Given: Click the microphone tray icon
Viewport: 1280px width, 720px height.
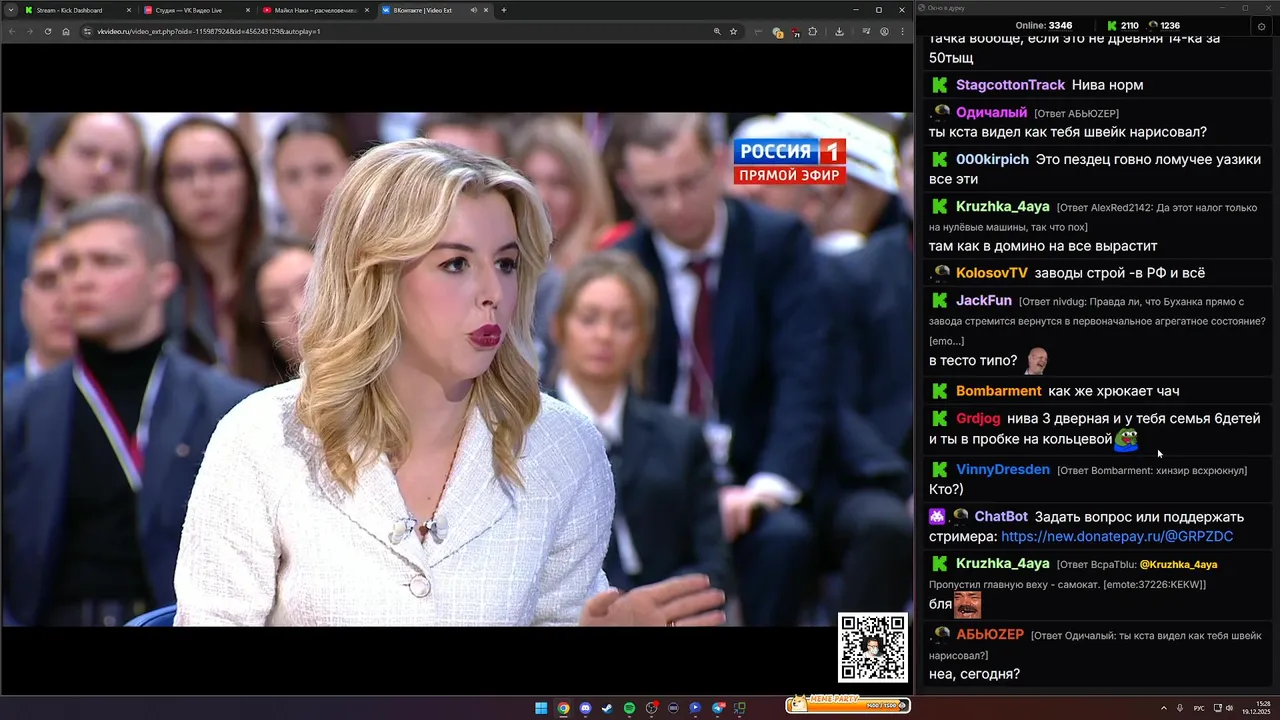Looking at the screenshot, I should coord(1180,708).
